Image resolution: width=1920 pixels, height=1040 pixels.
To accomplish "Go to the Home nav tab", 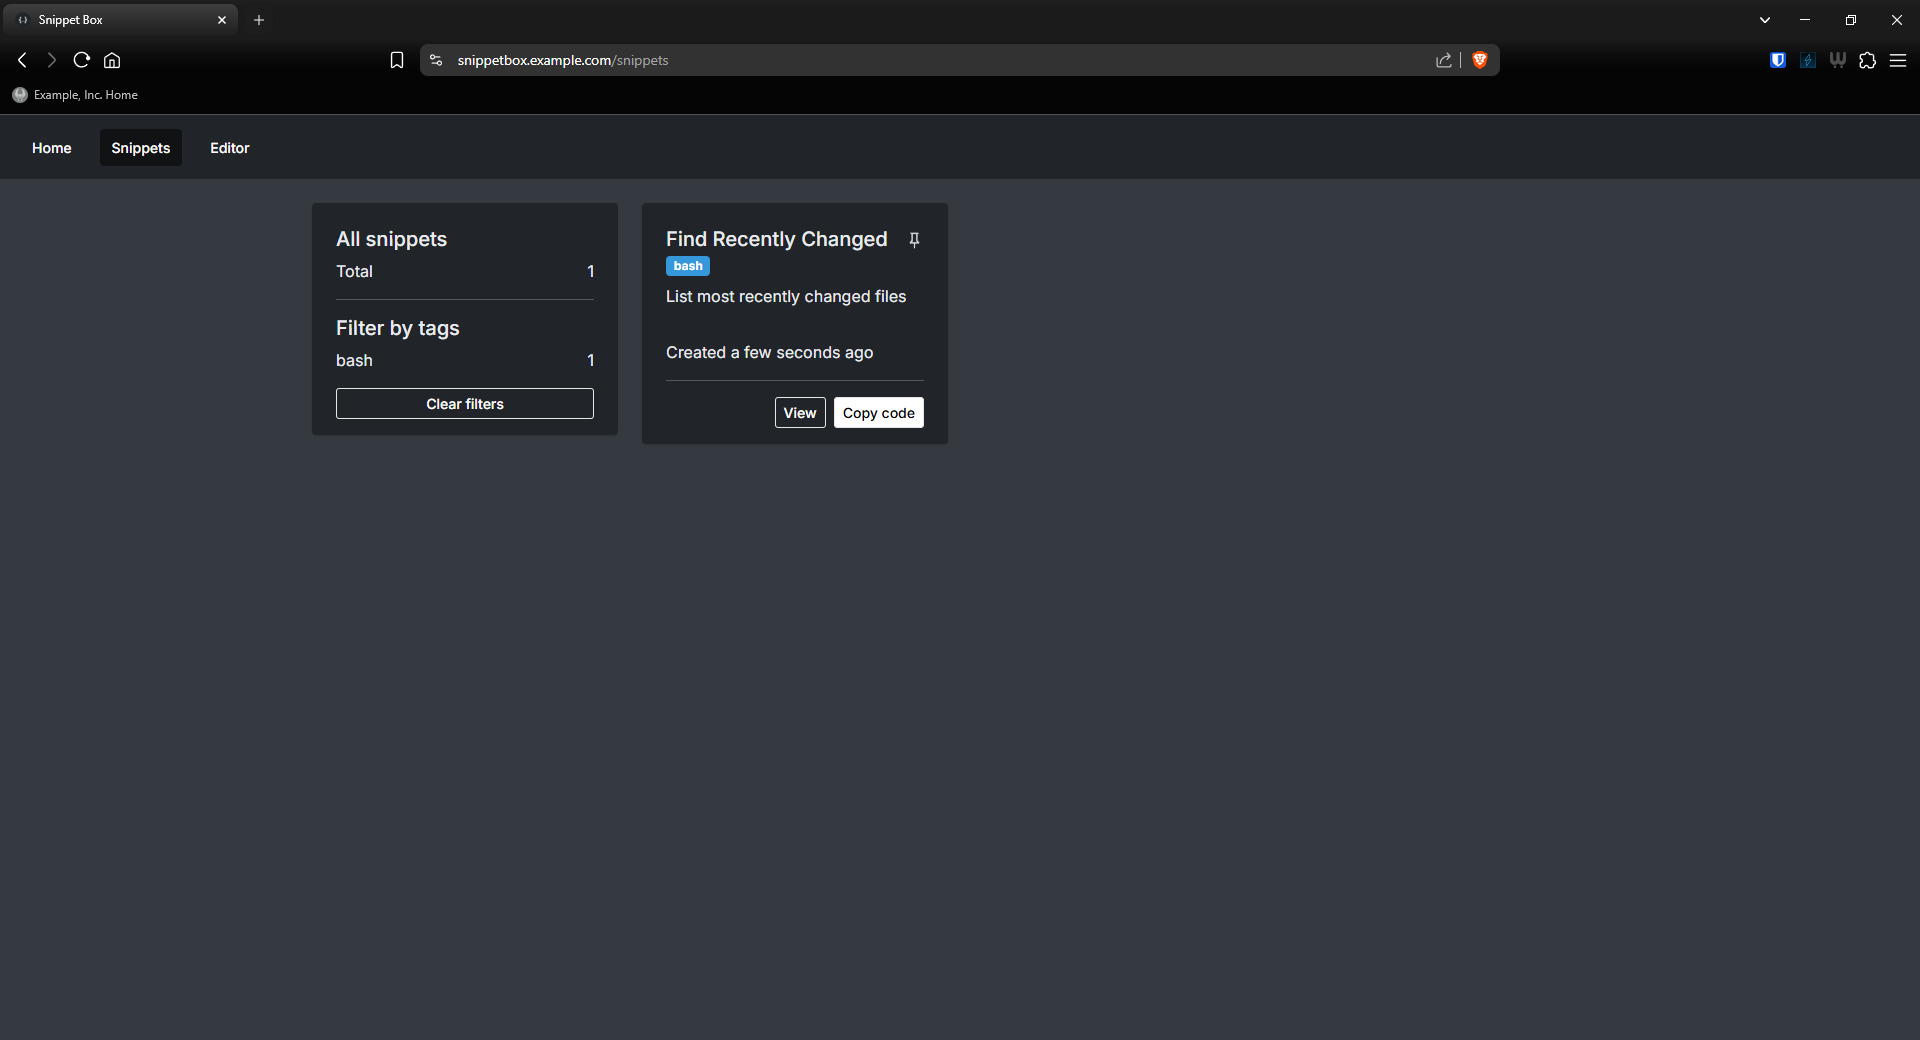I will [52, 148].
